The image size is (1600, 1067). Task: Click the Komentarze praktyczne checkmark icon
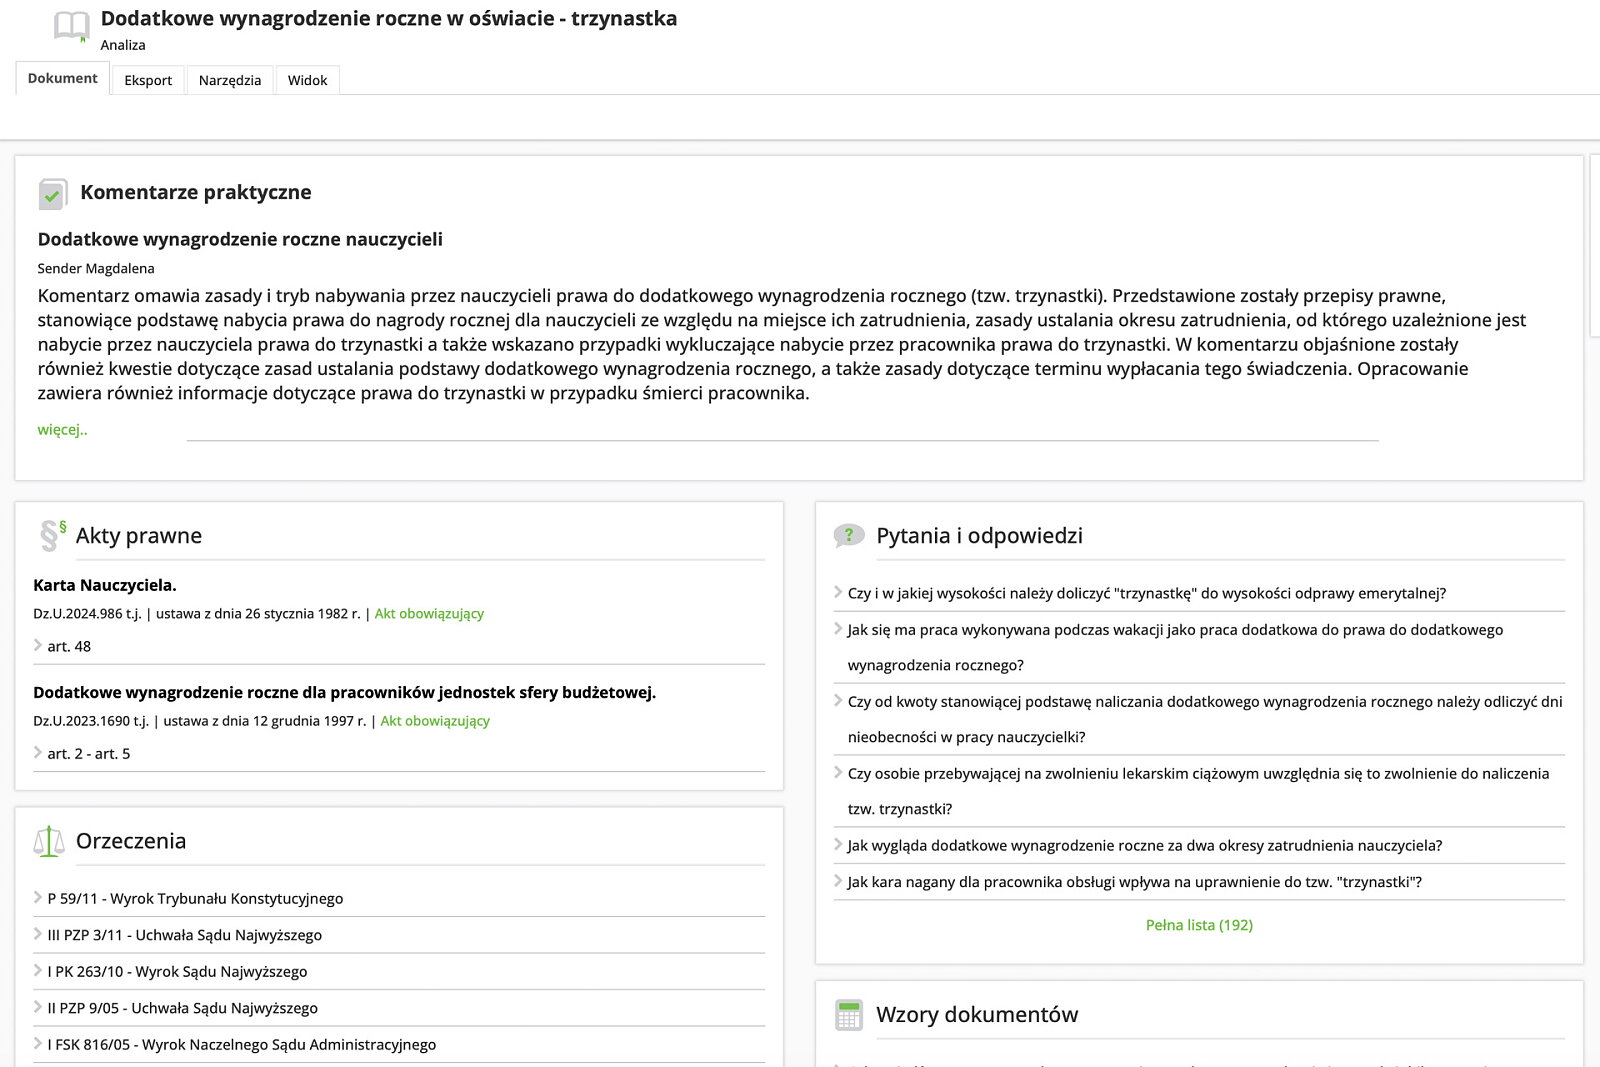point(52,194)
